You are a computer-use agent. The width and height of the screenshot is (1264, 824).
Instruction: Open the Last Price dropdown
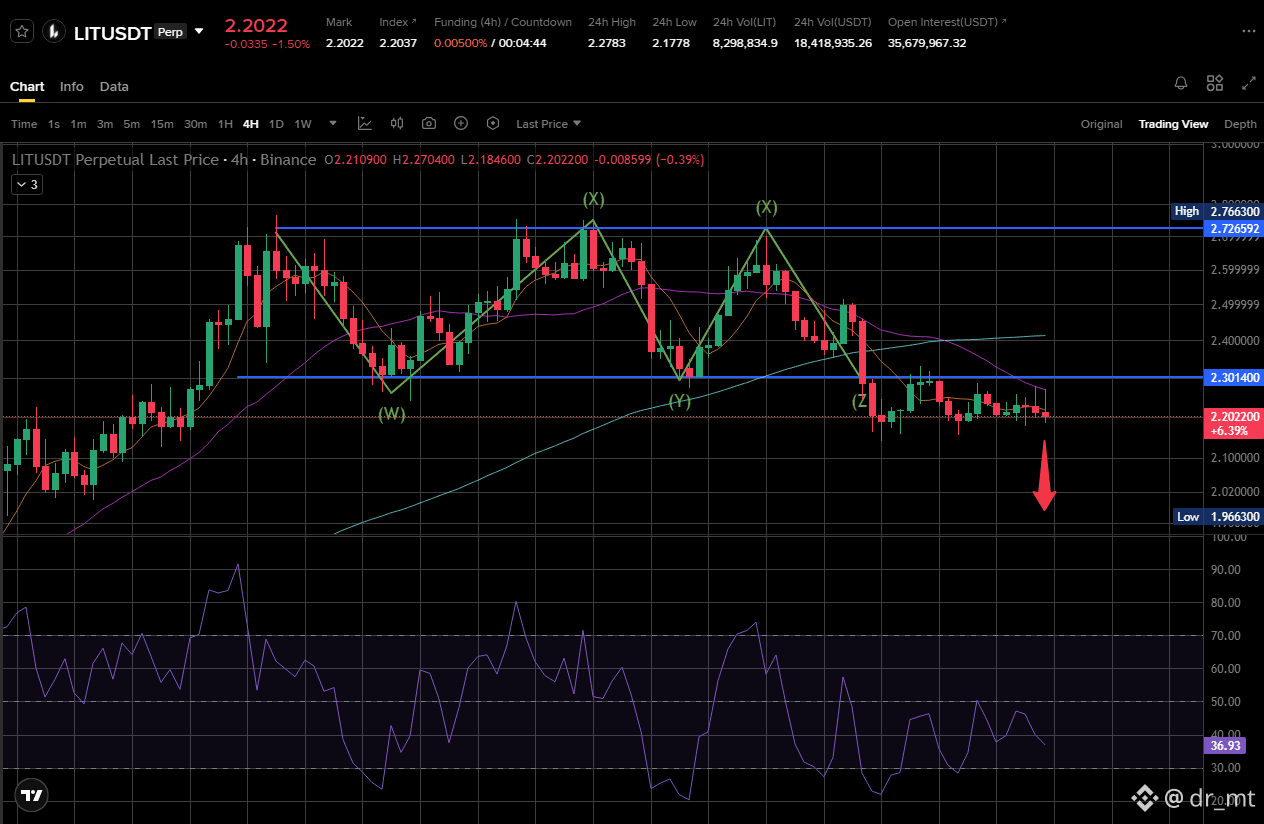[548, 124]
